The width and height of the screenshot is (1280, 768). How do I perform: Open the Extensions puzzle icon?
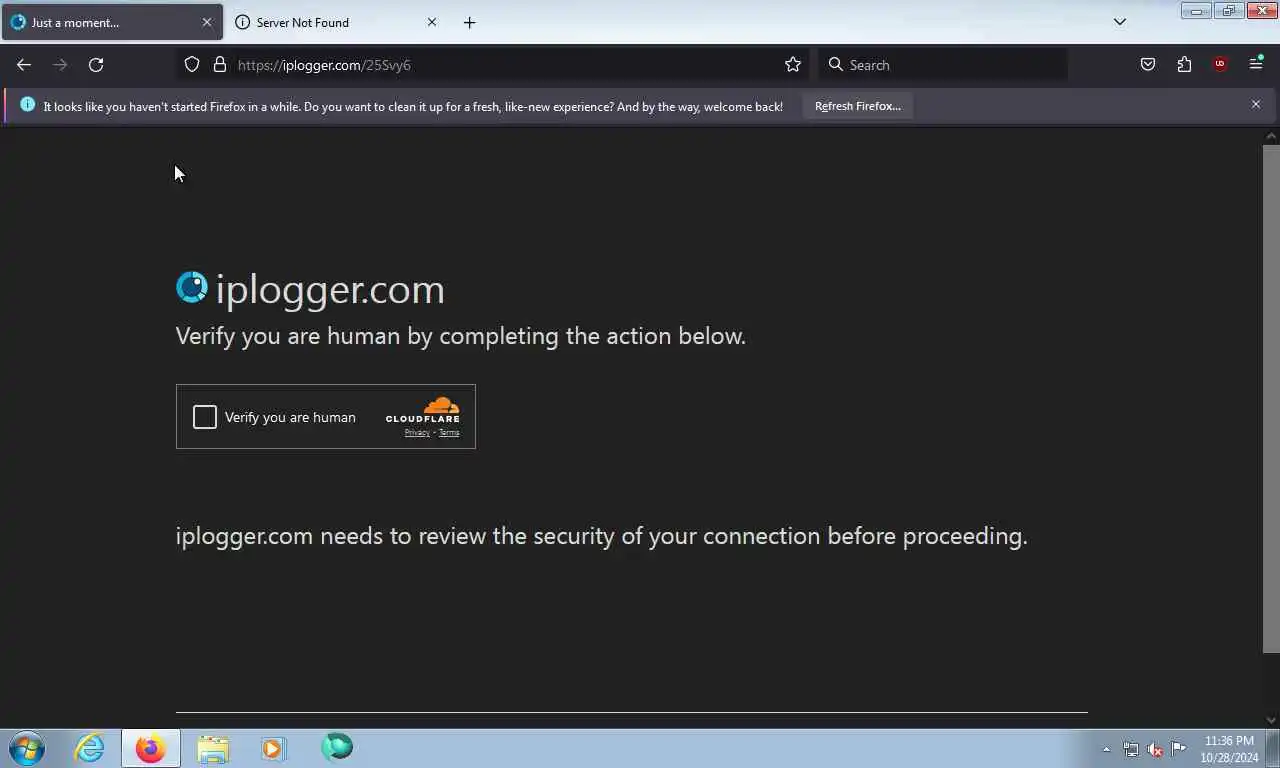pyautogui.click(x=1184, y=65)
